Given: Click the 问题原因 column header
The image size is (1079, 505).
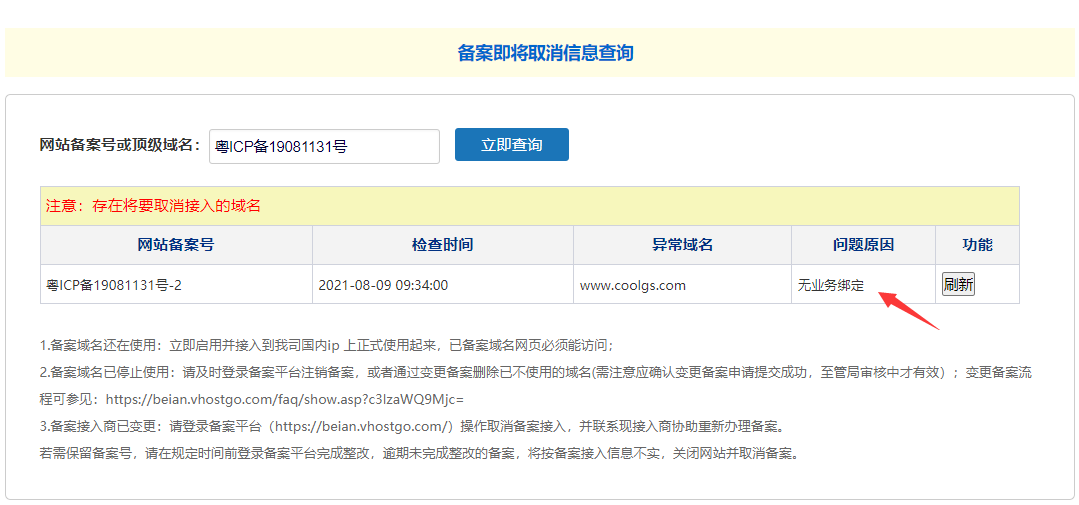Looking at the screenshot, I should point(863,245).
